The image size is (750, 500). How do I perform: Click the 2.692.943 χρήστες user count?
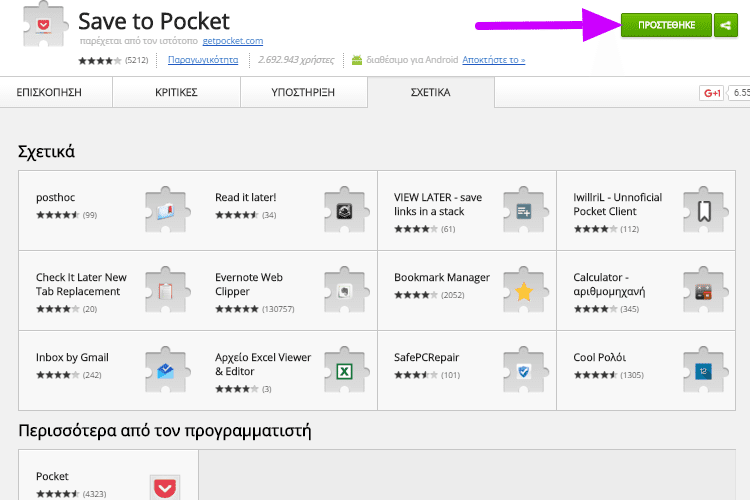coord(296,60)
